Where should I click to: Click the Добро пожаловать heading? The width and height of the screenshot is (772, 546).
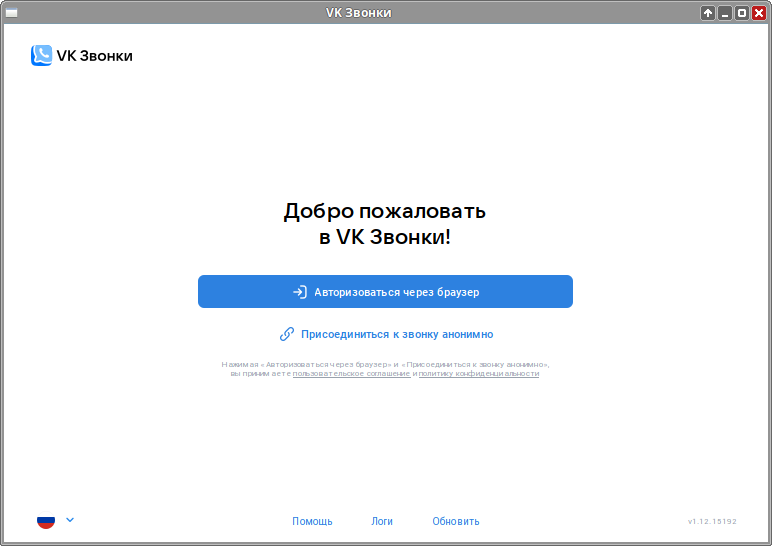(x=385, y=224)
